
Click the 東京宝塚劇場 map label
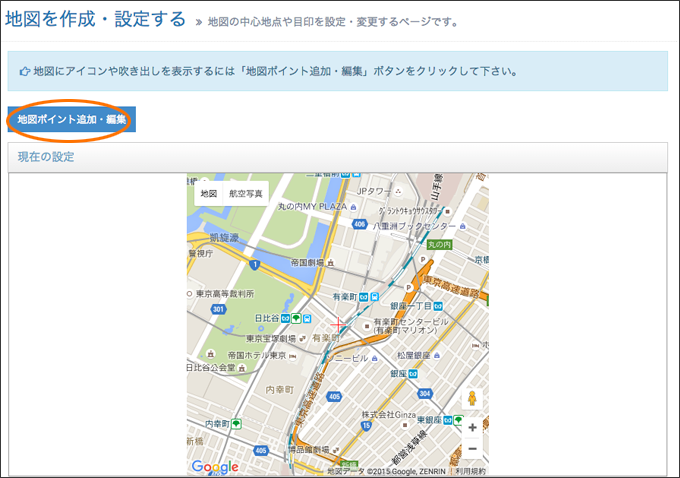(271, 338)
